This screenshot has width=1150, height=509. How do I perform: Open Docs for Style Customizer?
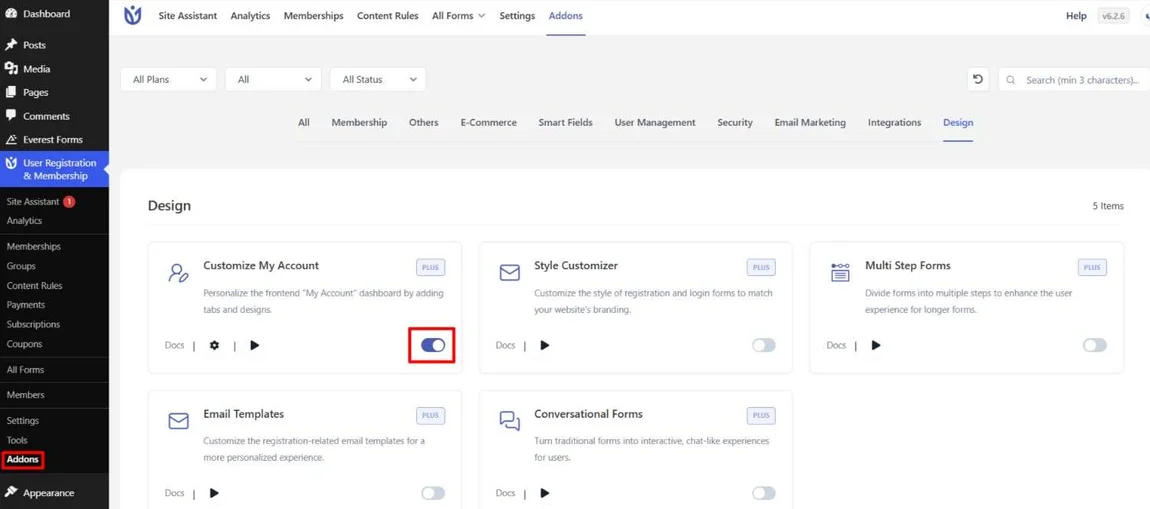coord(505,345)
